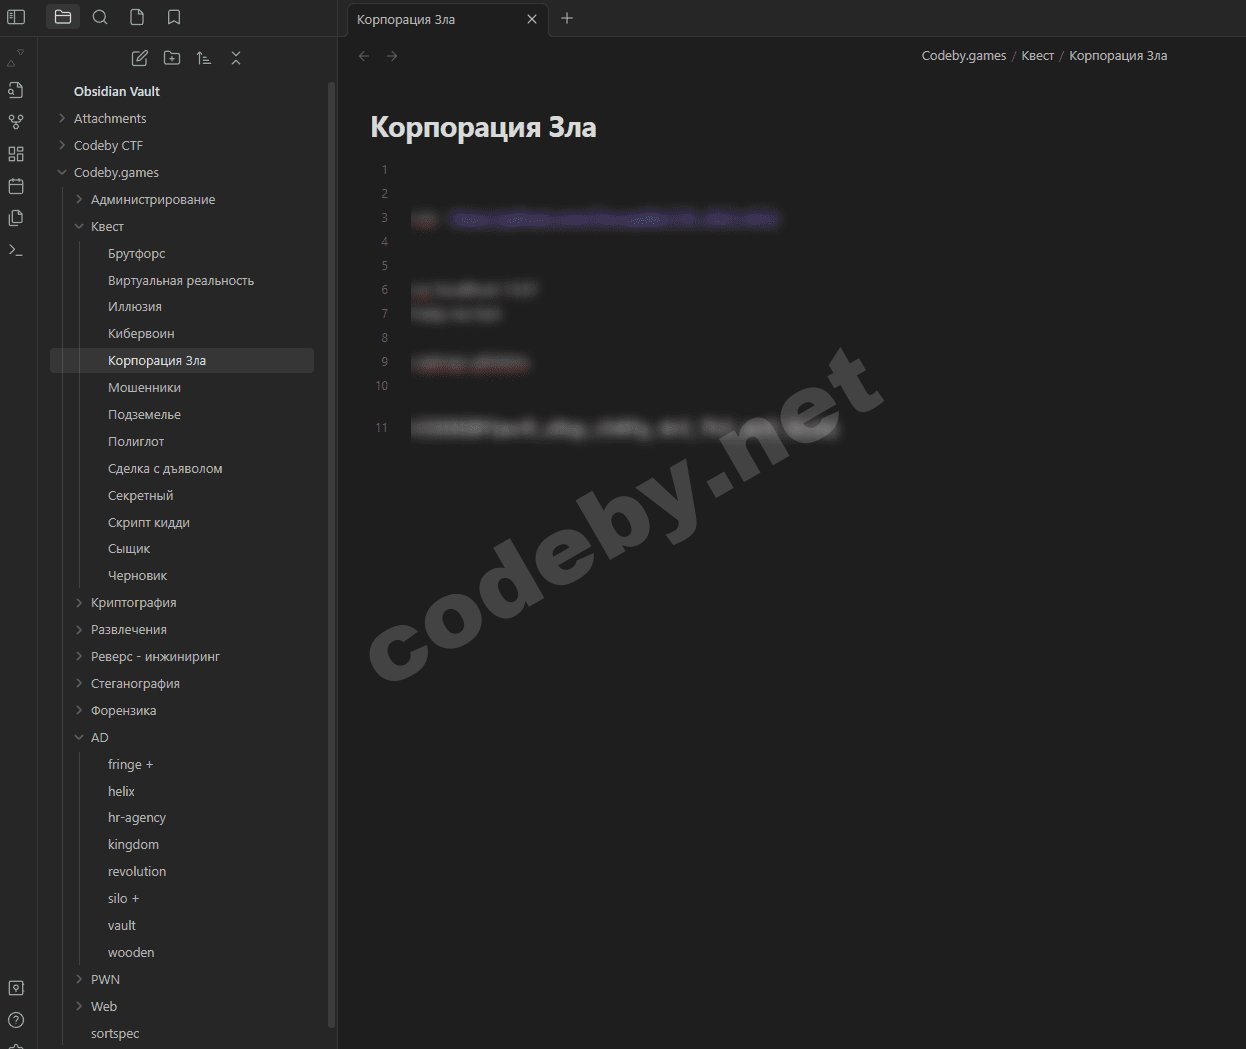Image resolution: width=1246 pixels, height=1049 pixels.
Task: Close the Корпорация Зла tab
Action: 532,19
